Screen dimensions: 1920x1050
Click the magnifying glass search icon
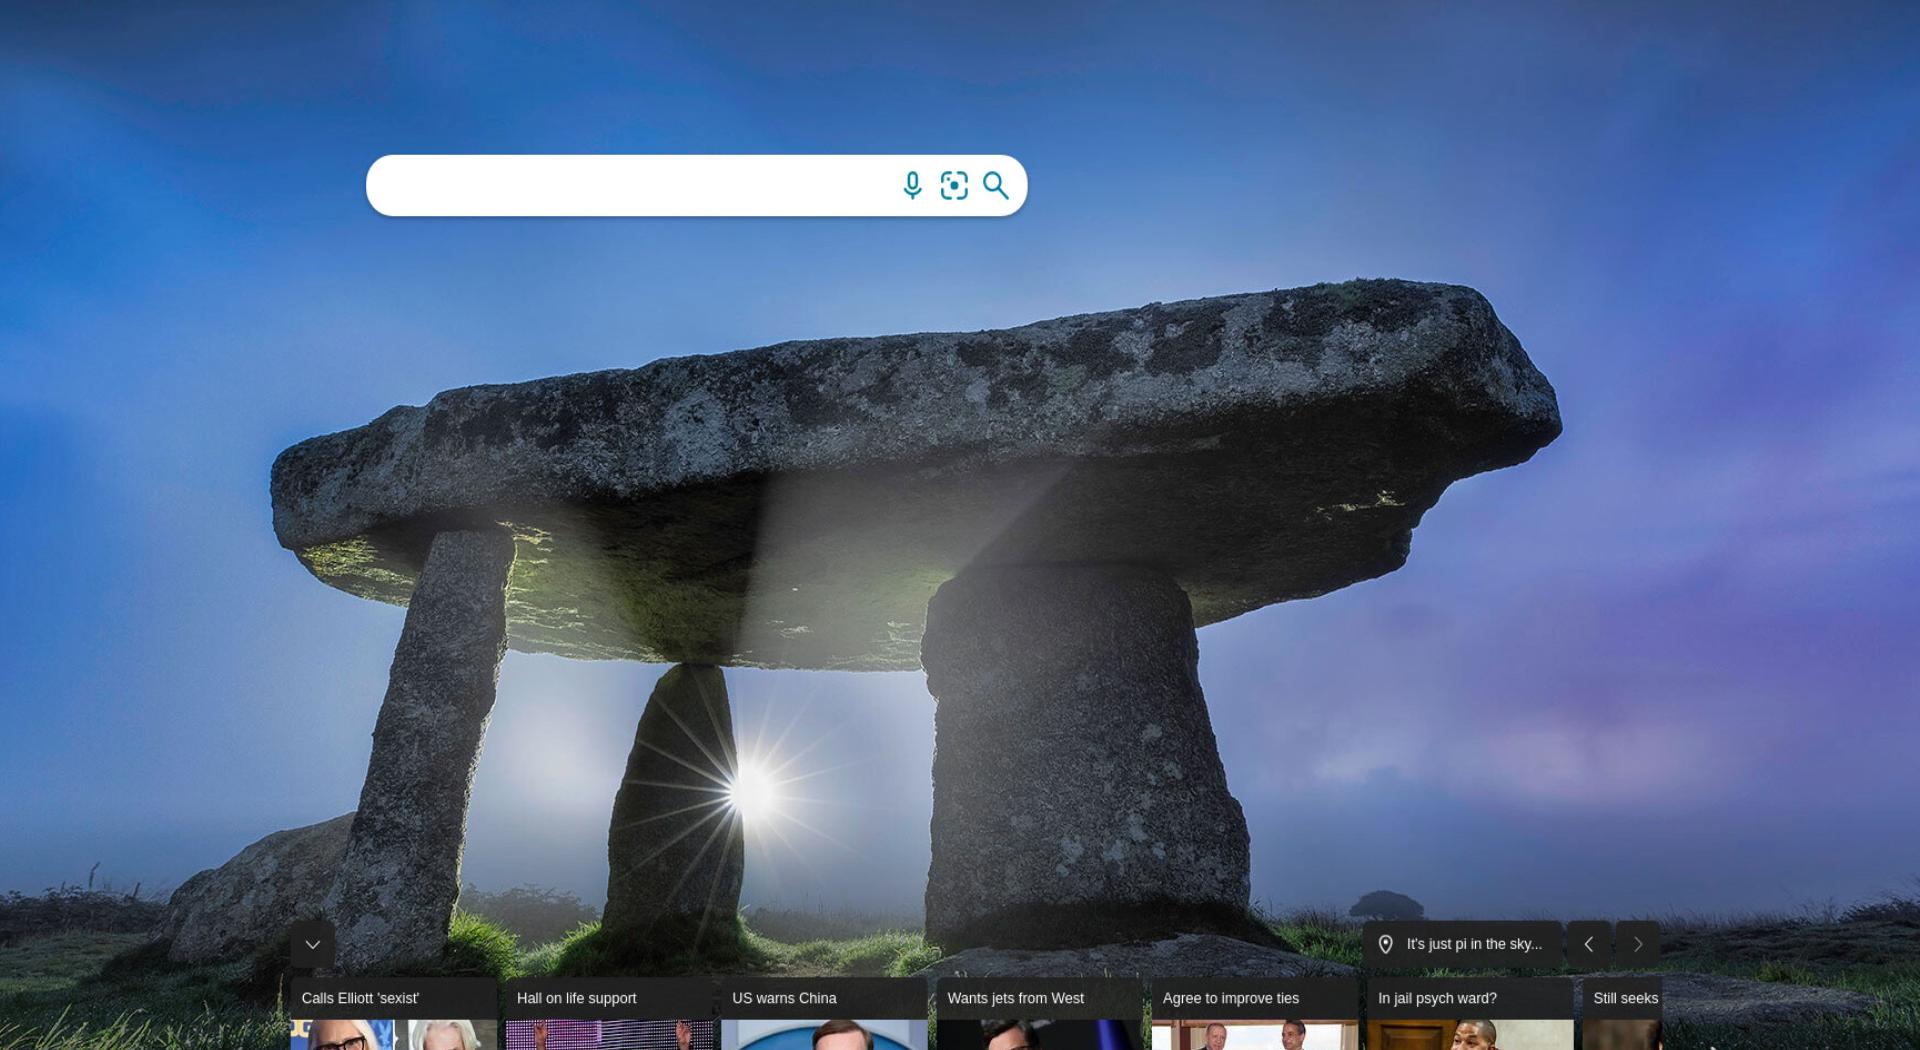996,185
